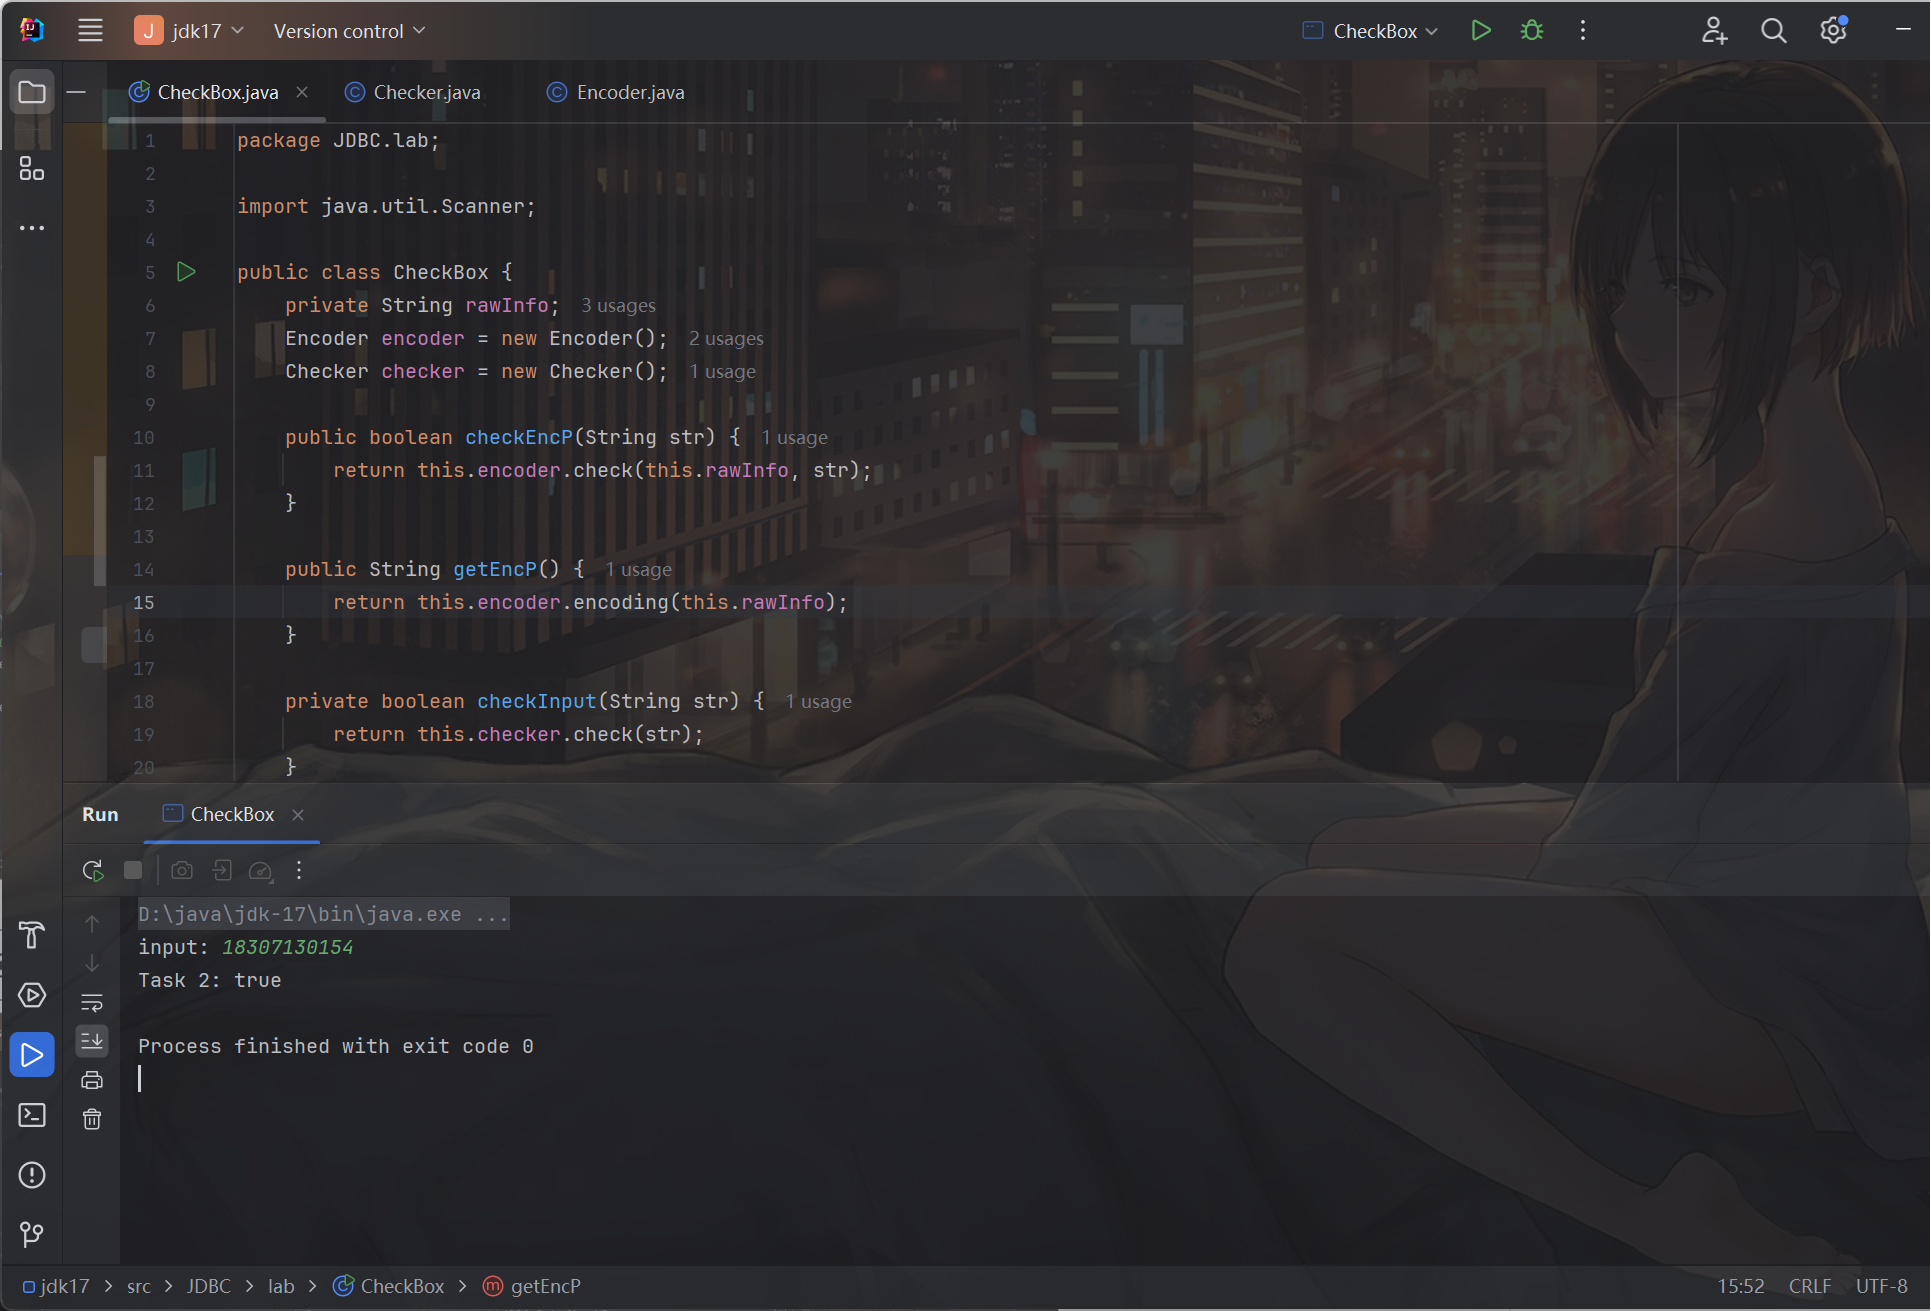Open the Structure tool window
This screenshot has height=1311, width=1931.
pyautogui.click(x=32, y=169)
